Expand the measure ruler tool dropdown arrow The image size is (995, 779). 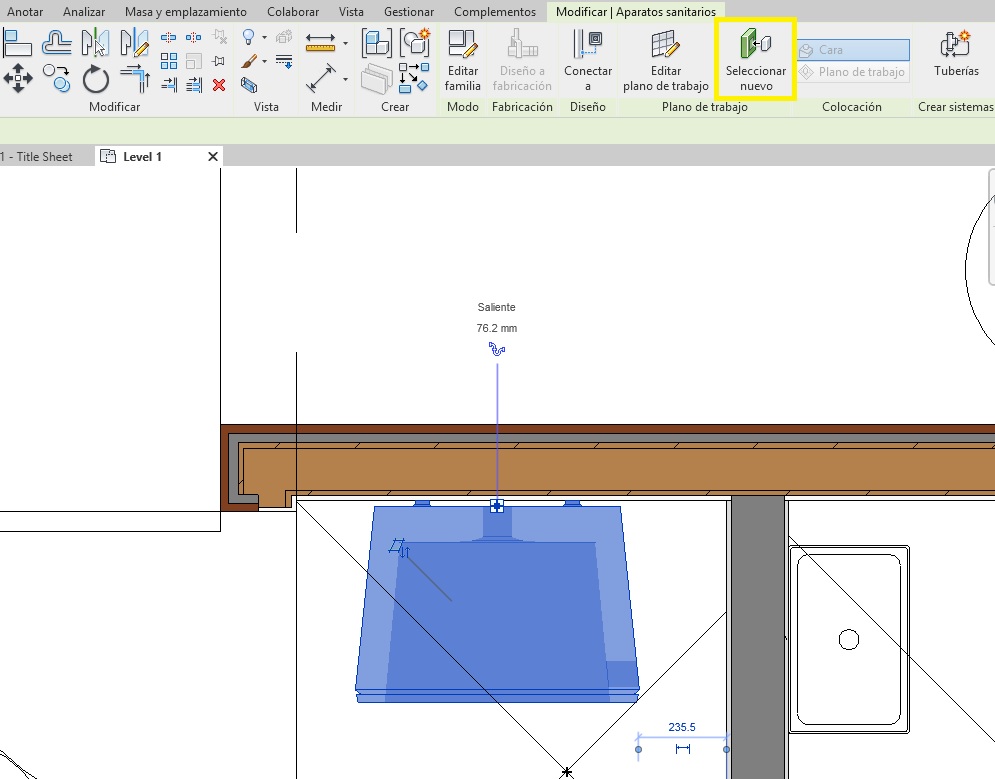[345, 43]
